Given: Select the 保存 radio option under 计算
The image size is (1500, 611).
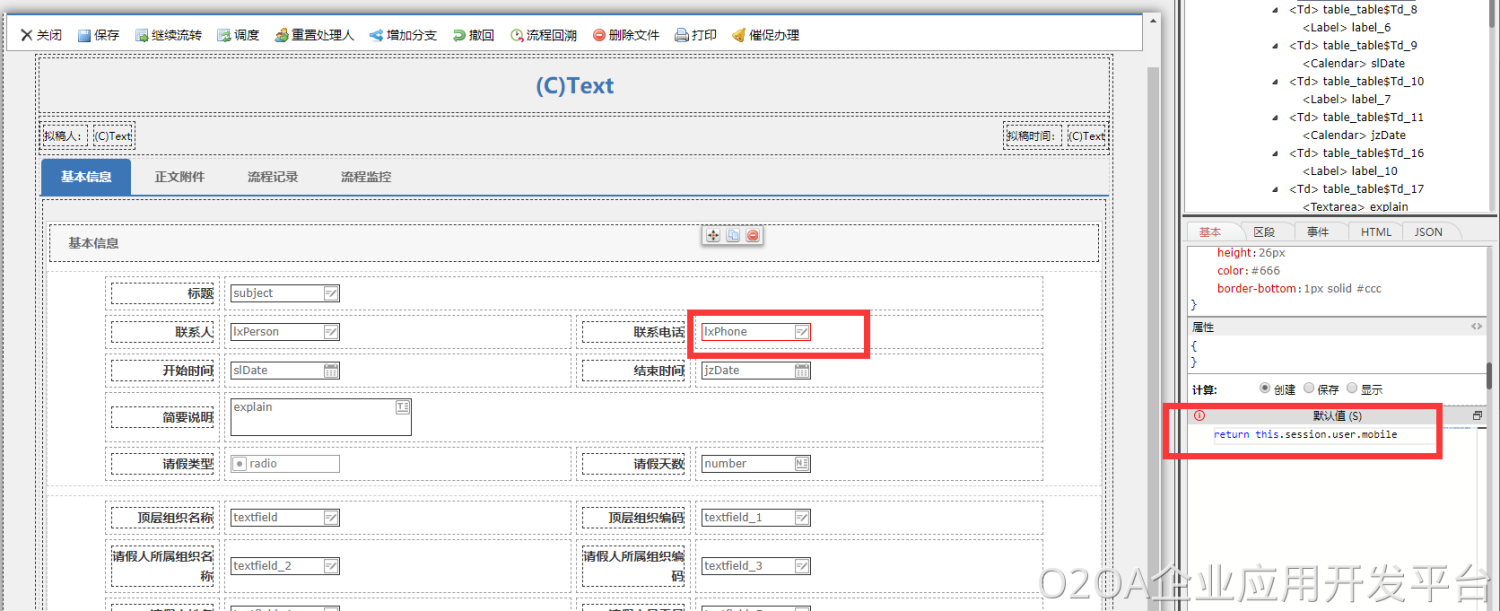Looking at the screenshot, I should click(x=1309, y=389).
